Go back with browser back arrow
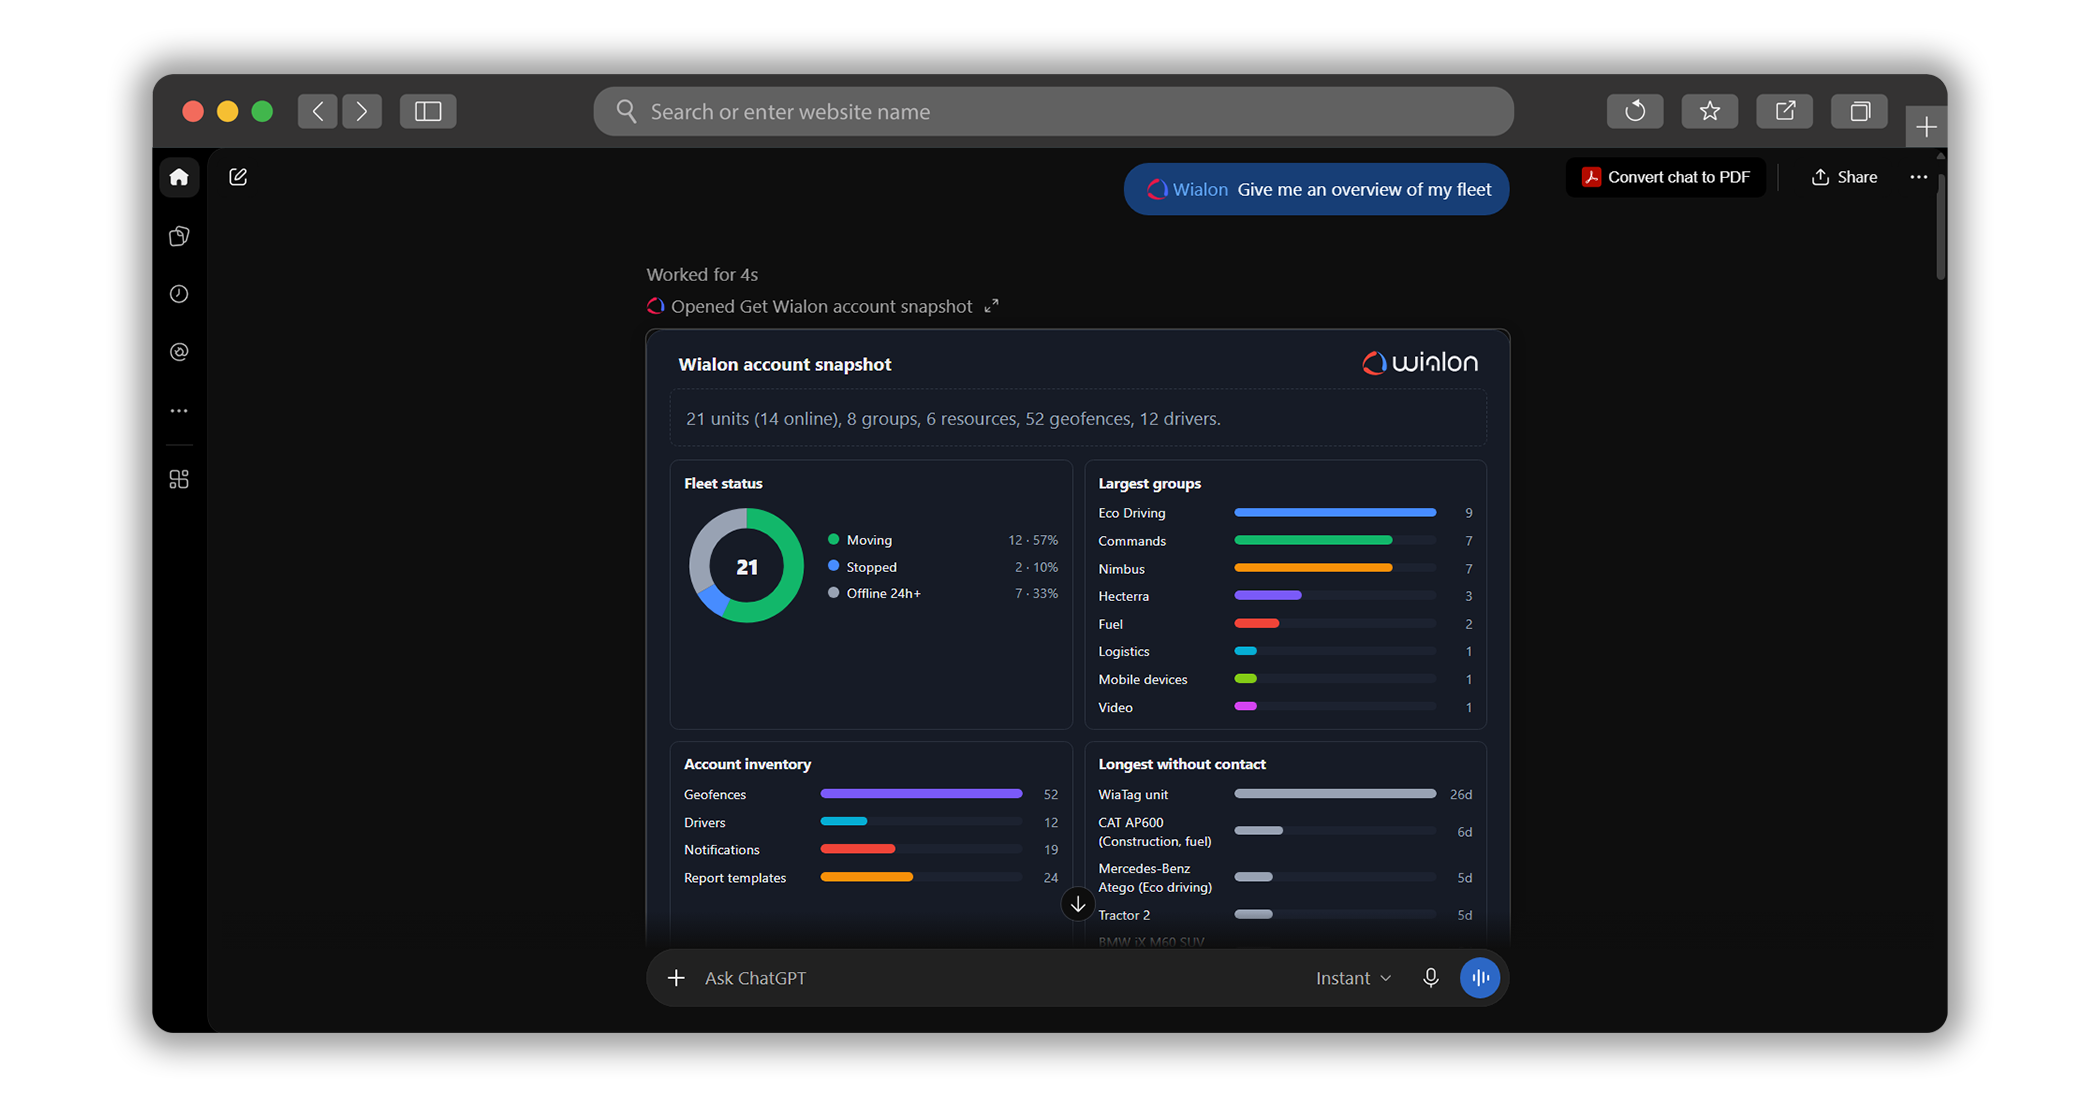Image resolution: width=2100 pixels, height=1108 pixels. [x=318, y=111]
